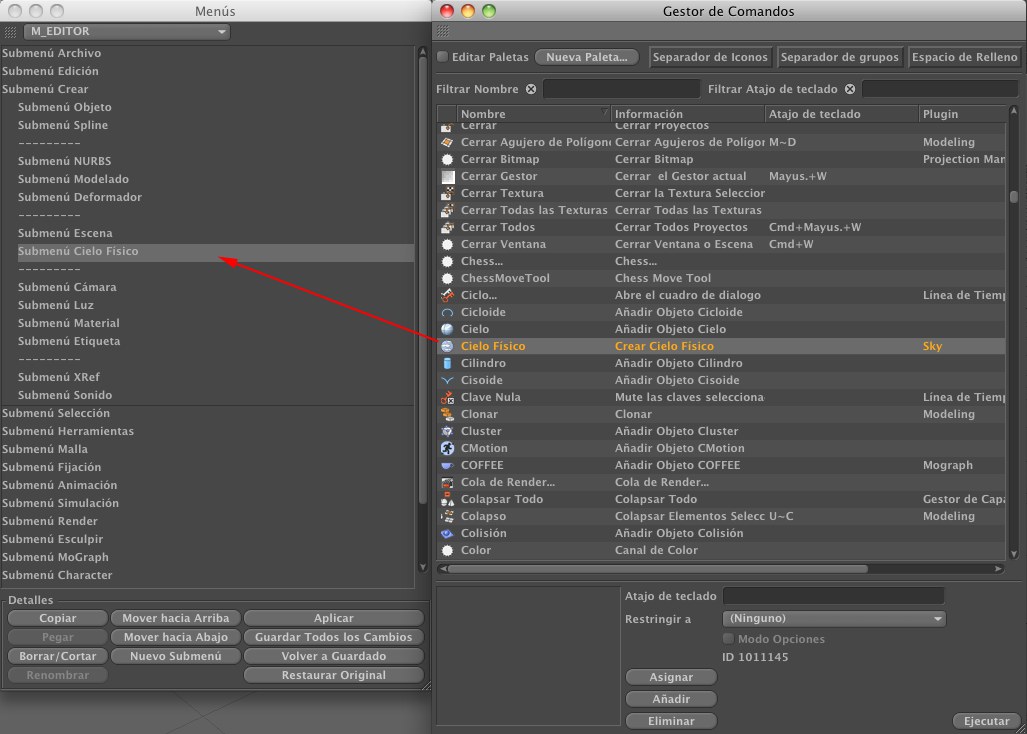Click Guardar Todos los Cambios
The image size is (1027, 734).
pos(333,637)
